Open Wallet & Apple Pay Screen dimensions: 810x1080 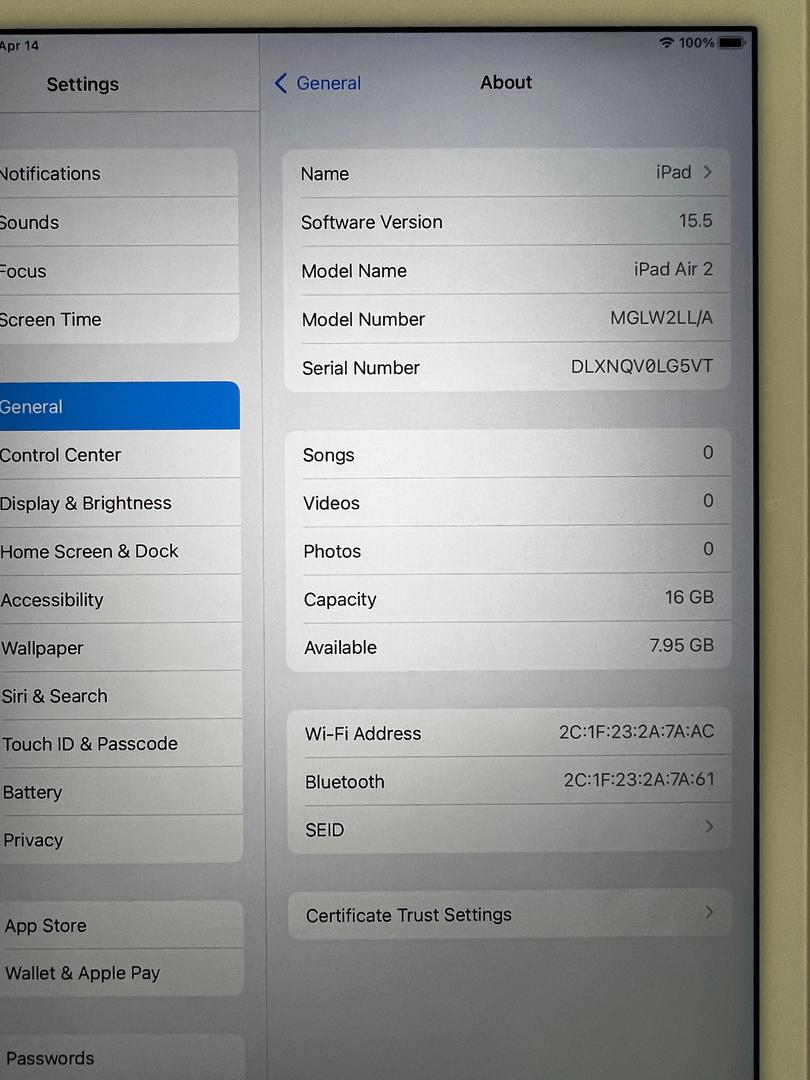(x=122, y=973)
